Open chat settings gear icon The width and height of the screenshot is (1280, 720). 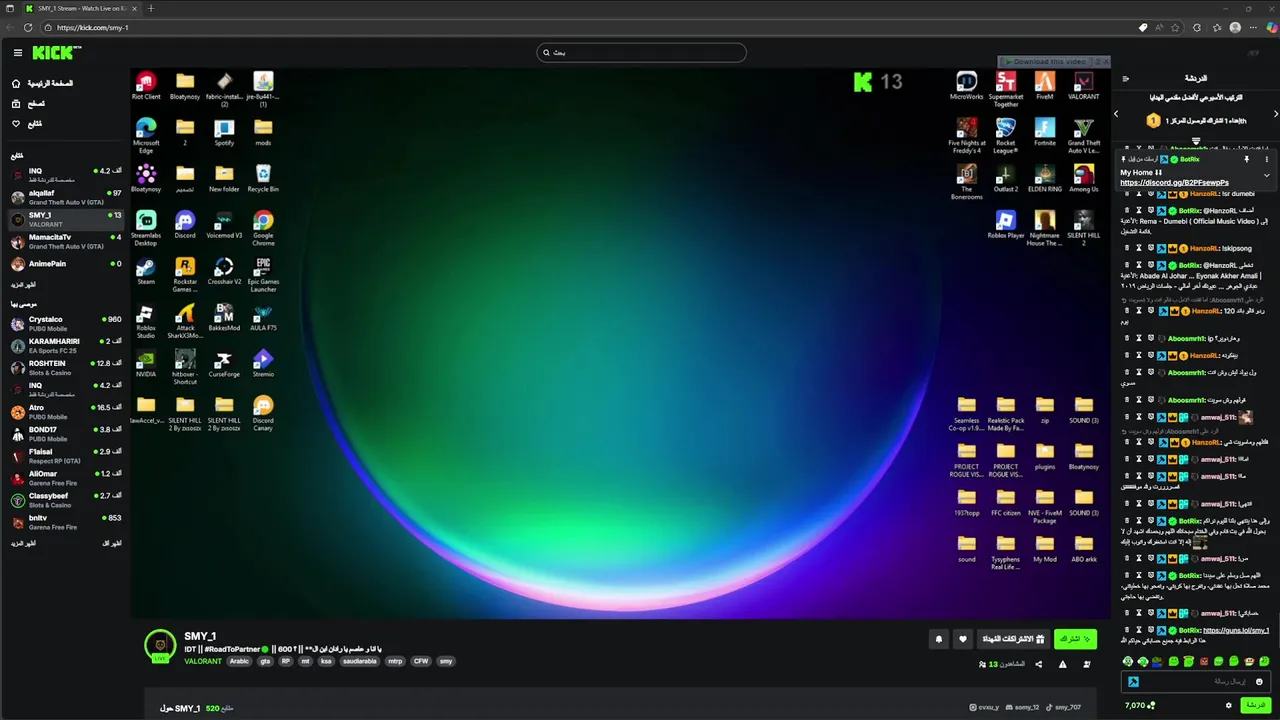coord(1228,705)
